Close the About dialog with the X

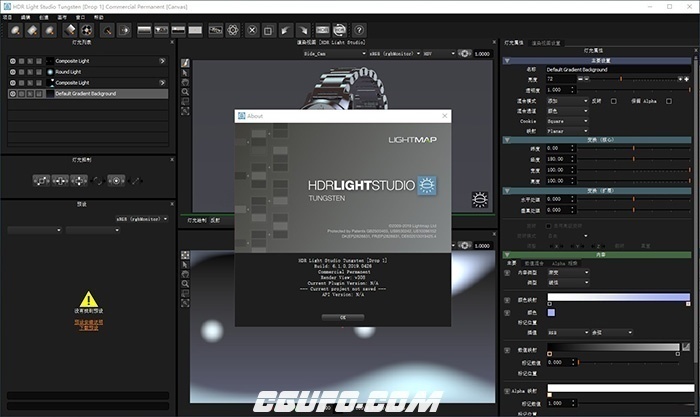[442, 116]
